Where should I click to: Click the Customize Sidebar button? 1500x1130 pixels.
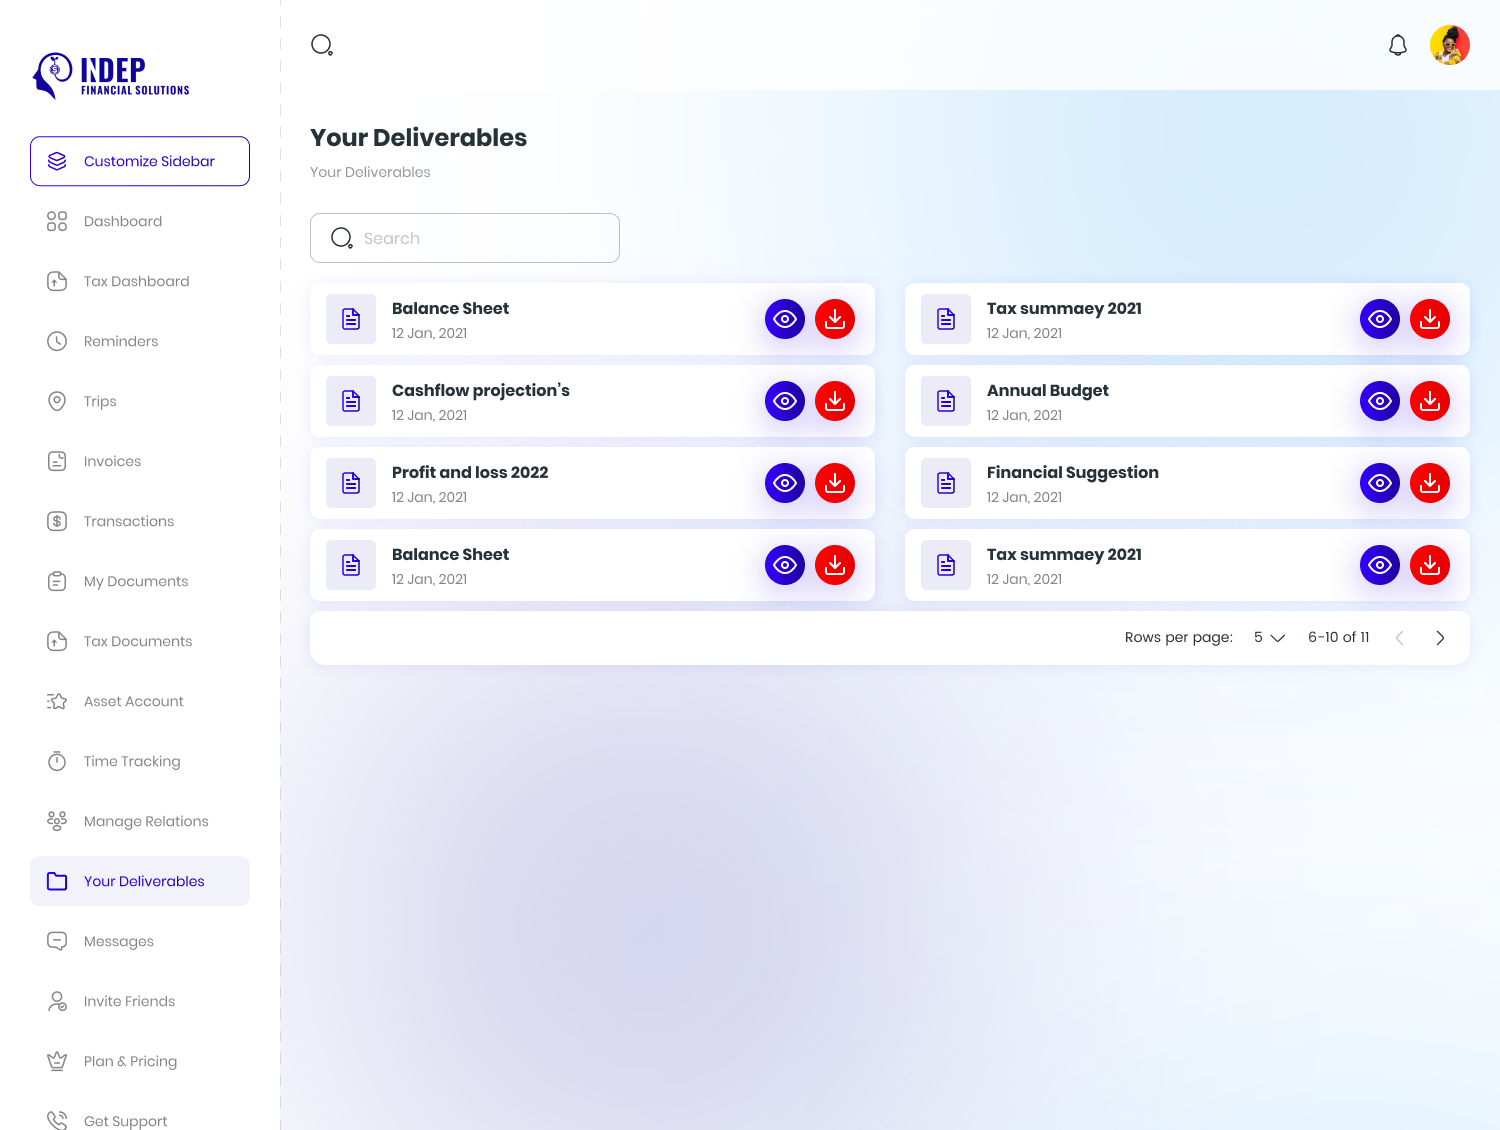pos(139,161)
